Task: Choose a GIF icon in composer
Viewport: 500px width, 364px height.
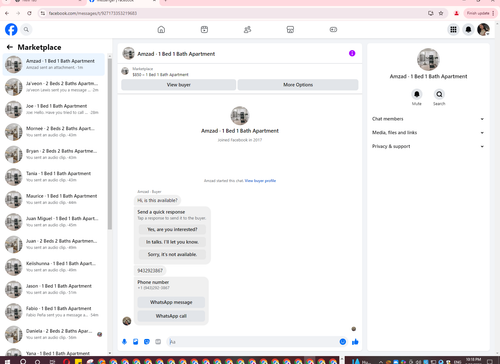Action: [x=158, y=342]
